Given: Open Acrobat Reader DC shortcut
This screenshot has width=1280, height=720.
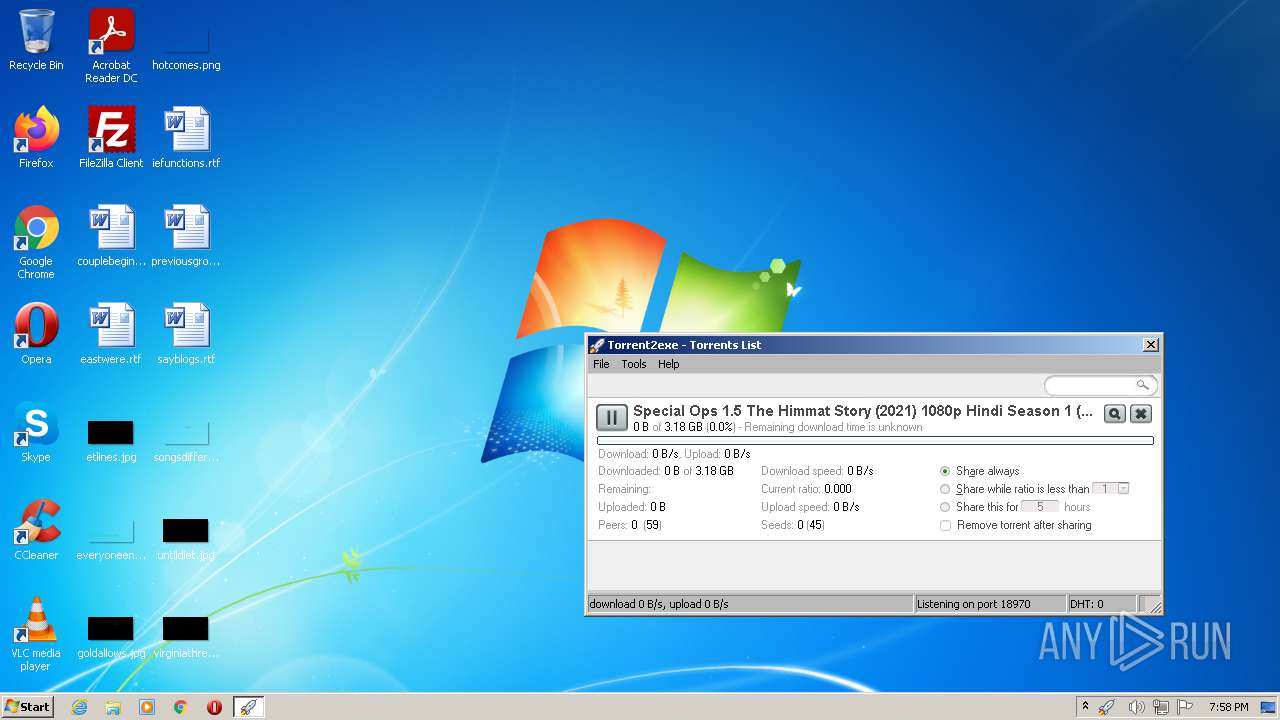Looking at the screenshot, I should point(111,45).
